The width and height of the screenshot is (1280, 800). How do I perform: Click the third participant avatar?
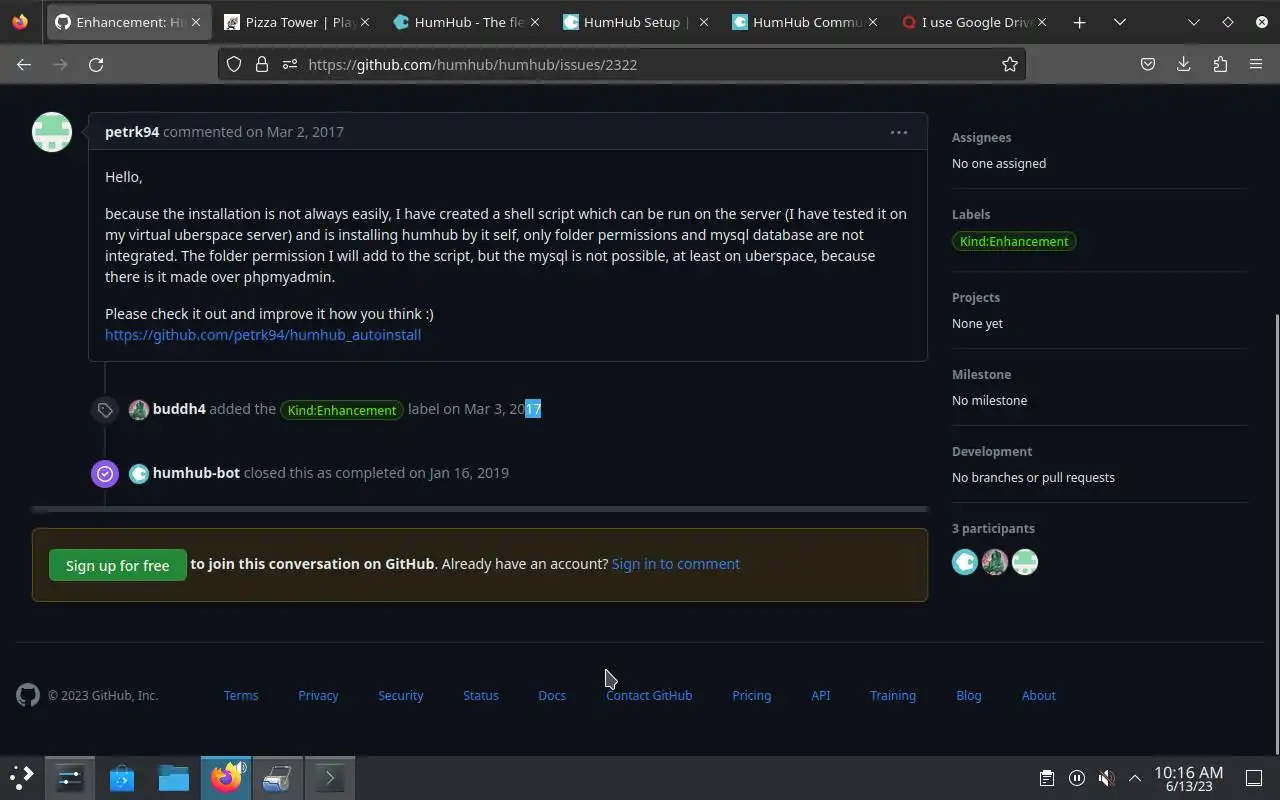(1025, 562)
